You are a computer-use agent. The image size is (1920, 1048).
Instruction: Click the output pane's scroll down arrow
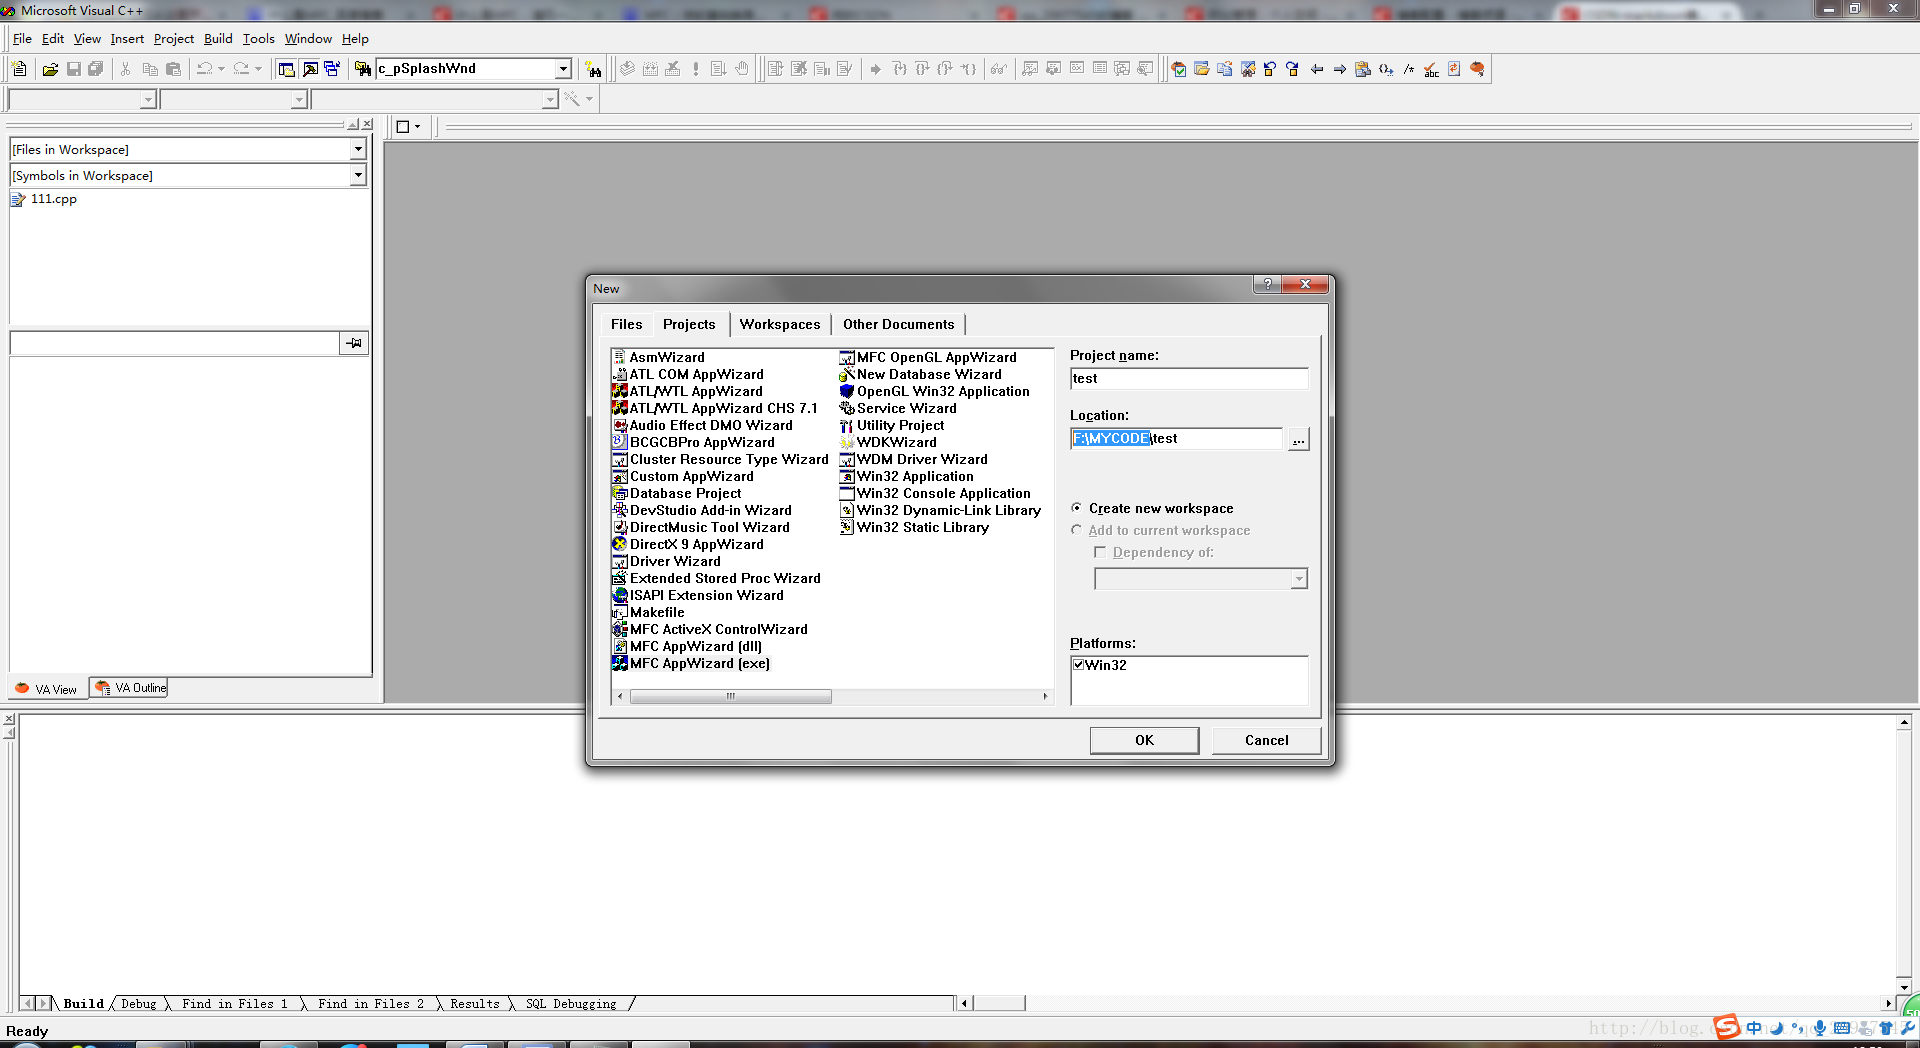click(1904, 987)
